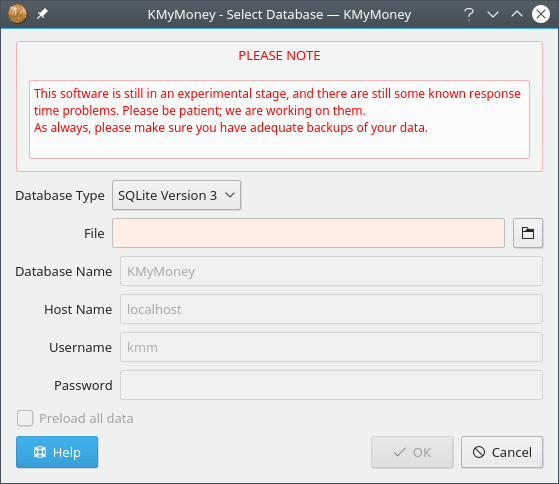Viewport: 559px width, 484px height.
Task: Click the OK button
Action: [x=412, y=452]
